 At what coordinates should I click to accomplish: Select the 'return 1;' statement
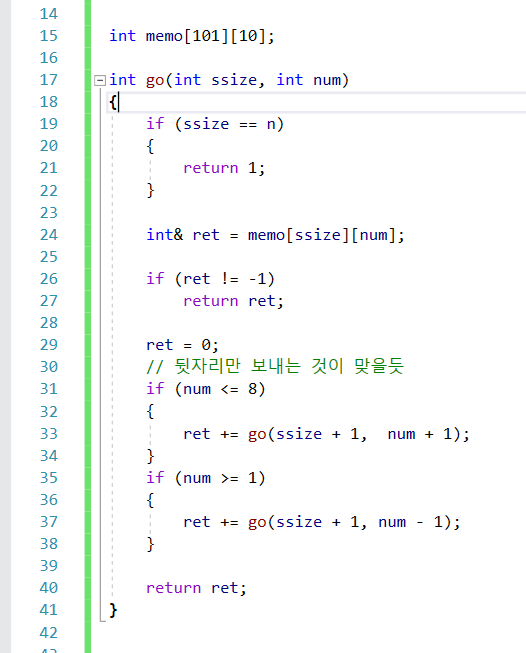pos(224,168)
